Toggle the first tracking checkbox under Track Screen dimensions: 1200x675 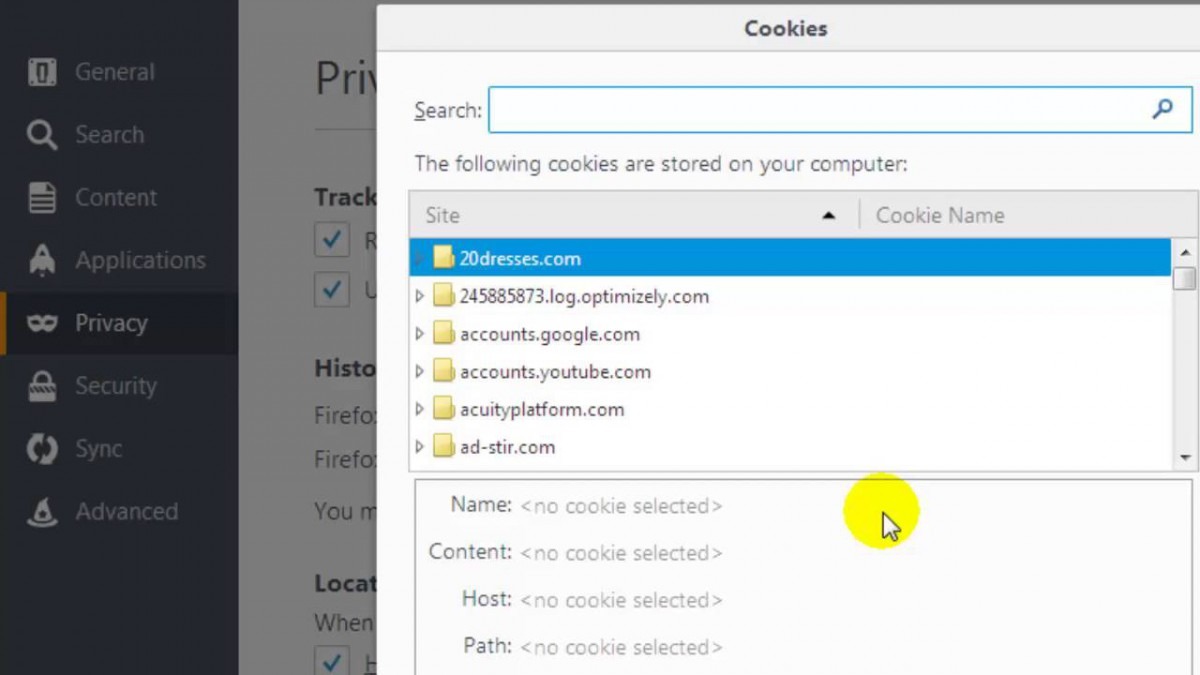point(332,240)
